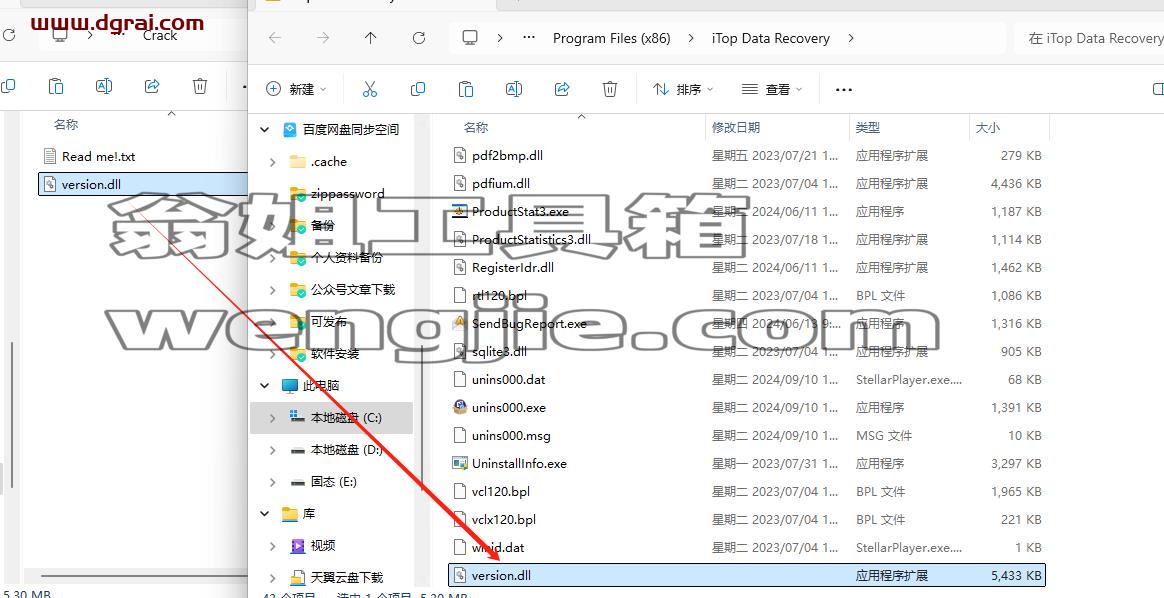Viewport: 1164px width, 598px height.
Task: Expand the 视频 library node
Action: [x=273, y=546]
